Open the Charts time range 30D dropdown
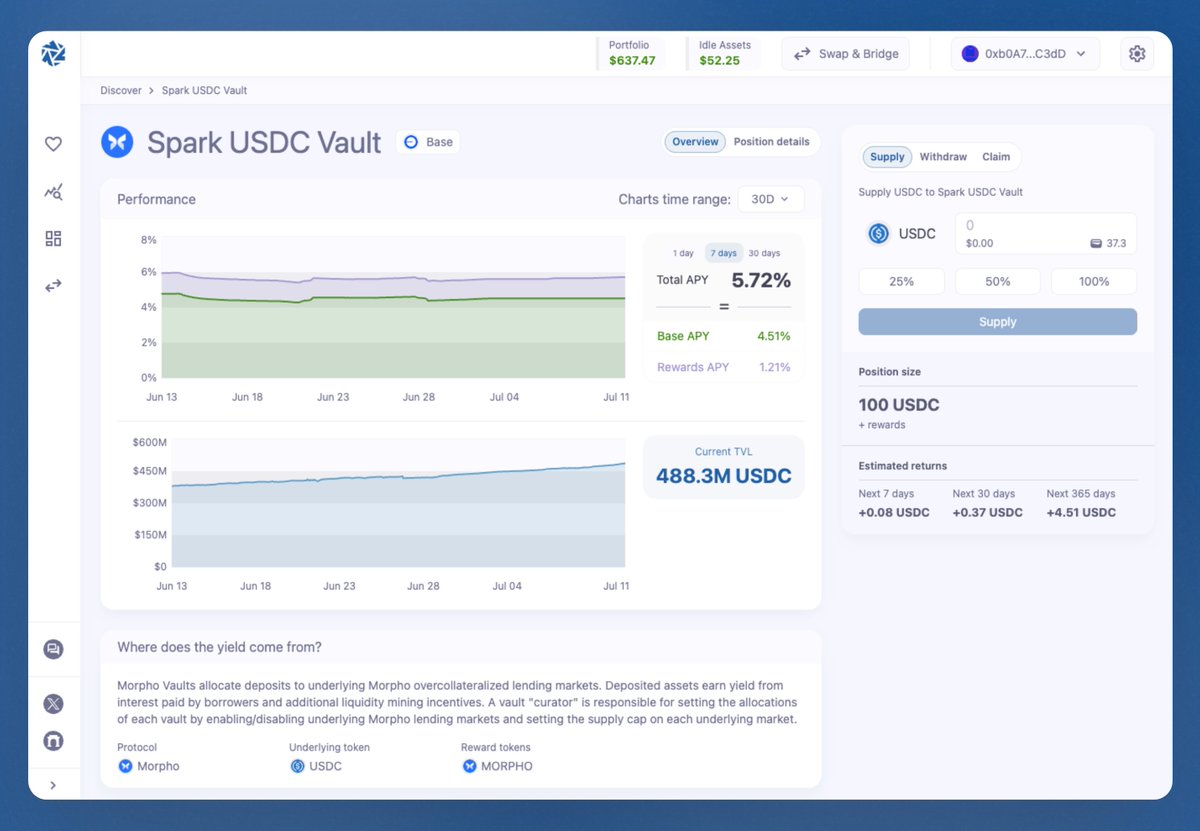 [x=770, y=199]
